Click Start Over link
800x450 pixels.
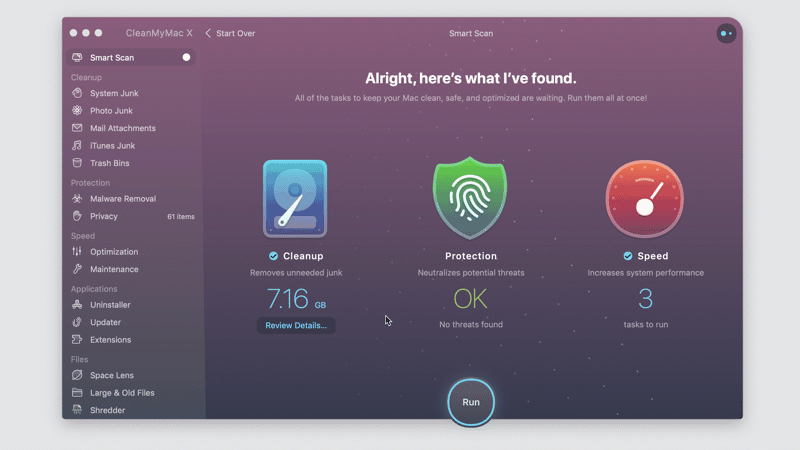click(236, 33)
